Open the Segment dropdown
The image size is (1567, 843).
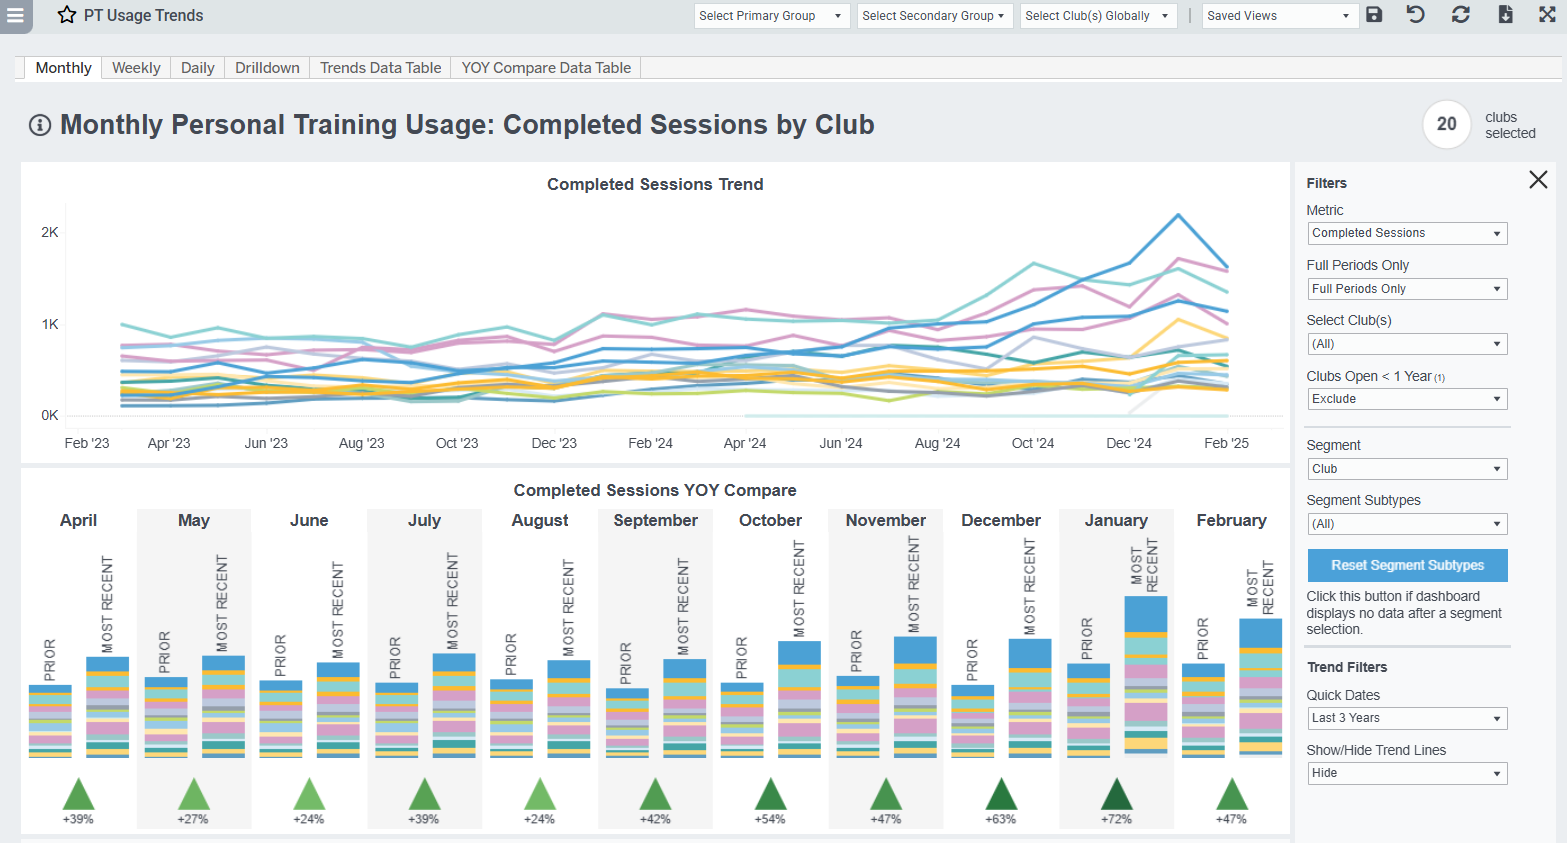click(1406, 468)
